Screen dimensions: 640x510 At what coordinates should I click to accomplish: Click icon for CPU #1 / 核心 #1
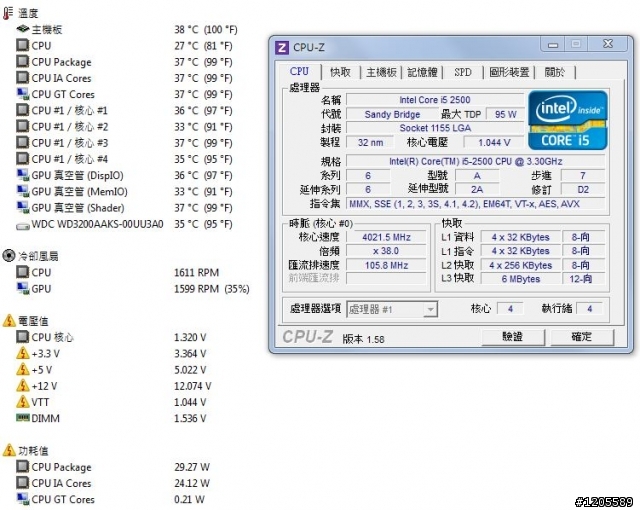pos(22,110)
